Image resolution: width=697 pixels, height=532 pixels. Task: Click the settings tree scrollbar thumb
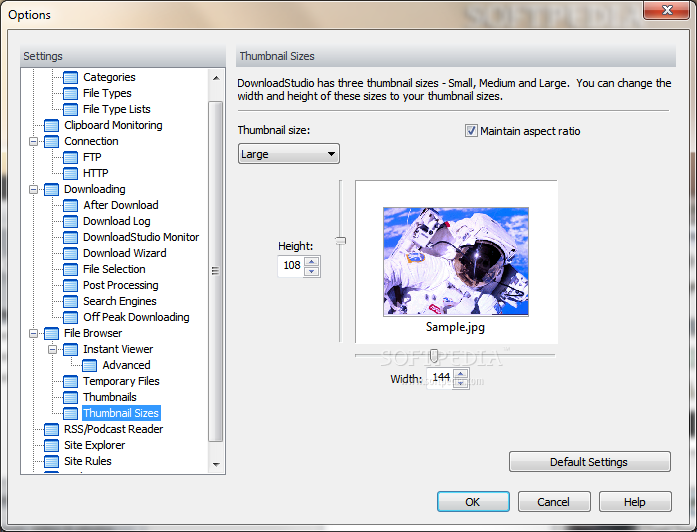(216, 271)
